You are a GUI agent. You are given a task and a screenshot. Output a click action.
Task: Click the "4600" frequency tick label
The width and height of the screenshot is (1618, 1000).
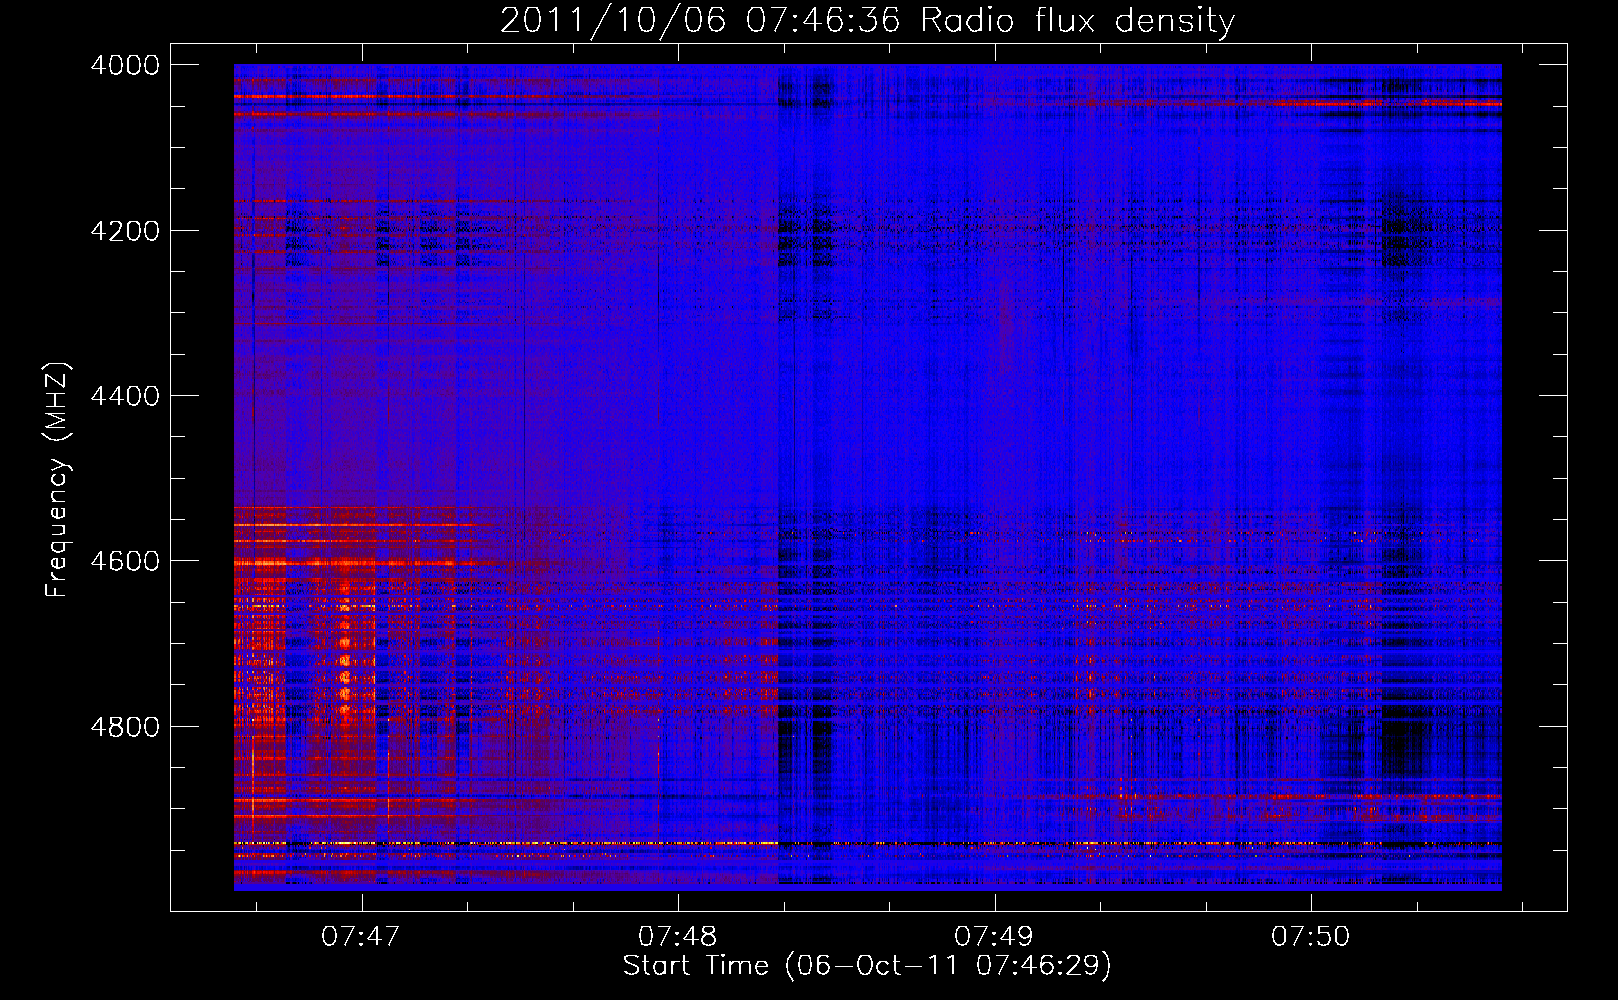click(125, 561)
